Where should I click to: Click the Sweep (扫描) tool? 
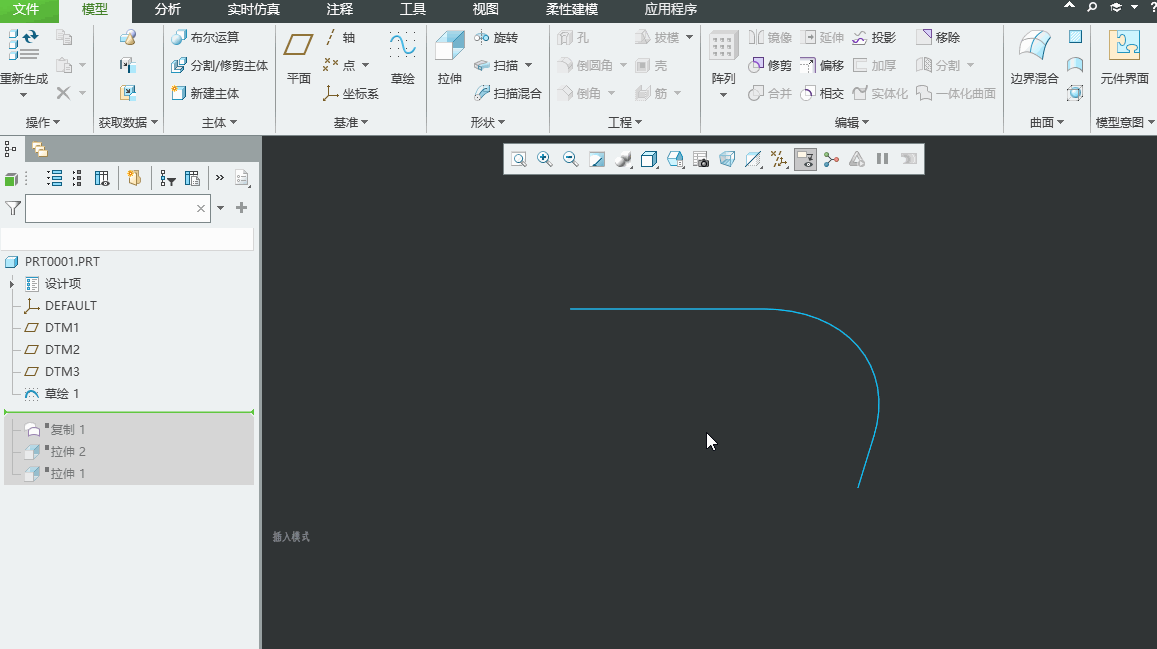(x=496, y=66)
